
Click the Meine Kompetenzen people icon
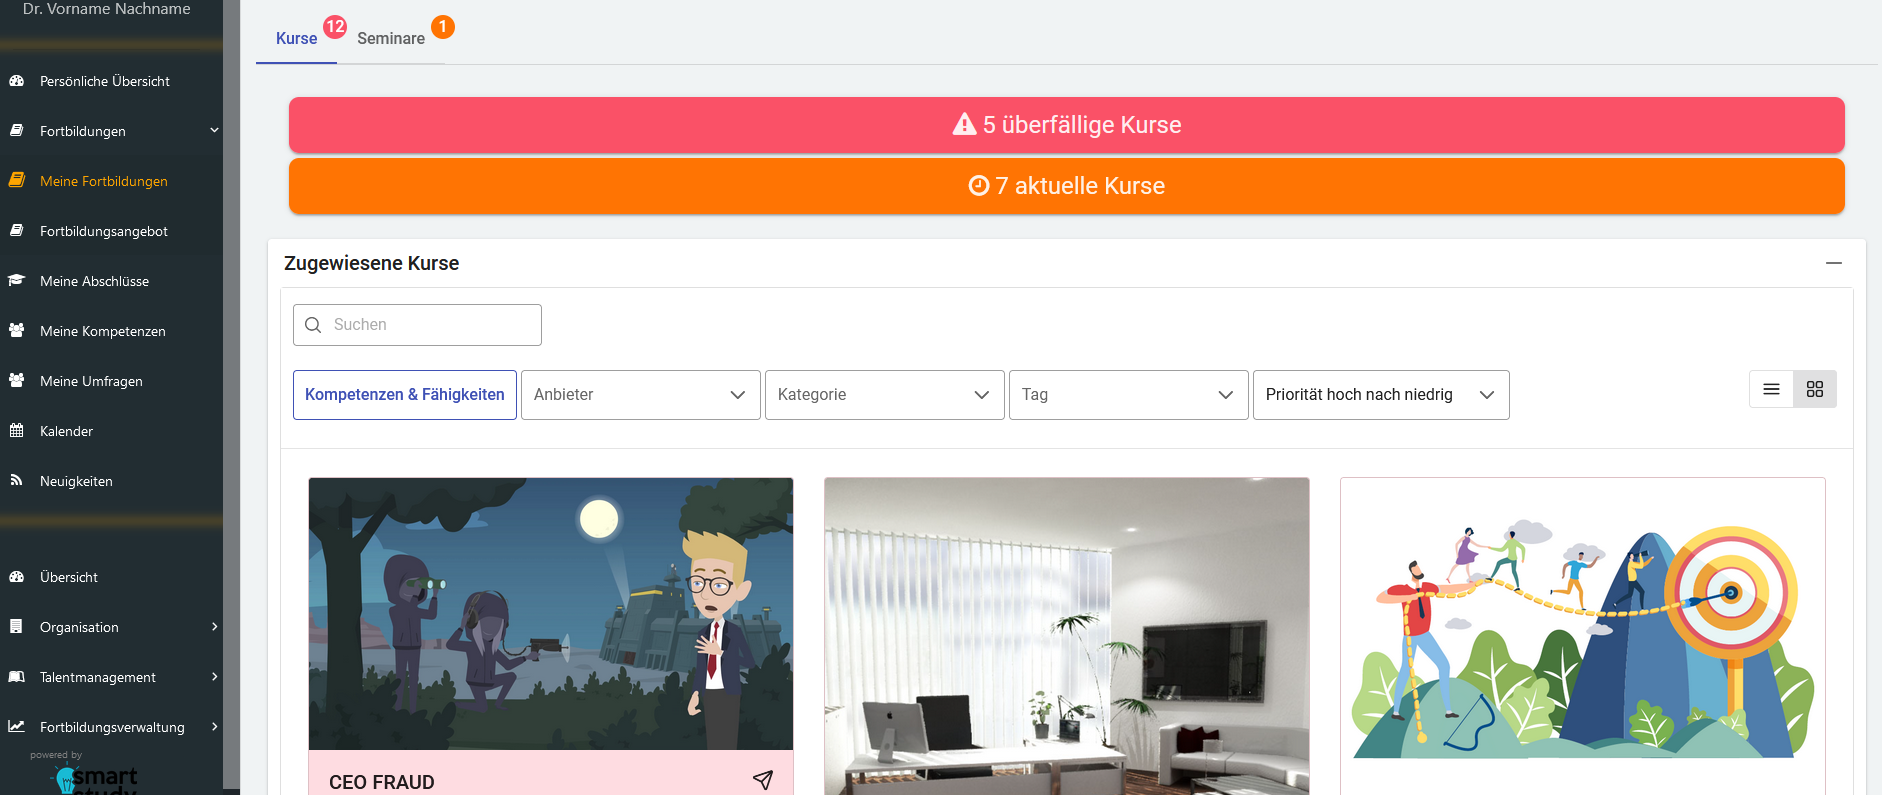tap(16, 331)
